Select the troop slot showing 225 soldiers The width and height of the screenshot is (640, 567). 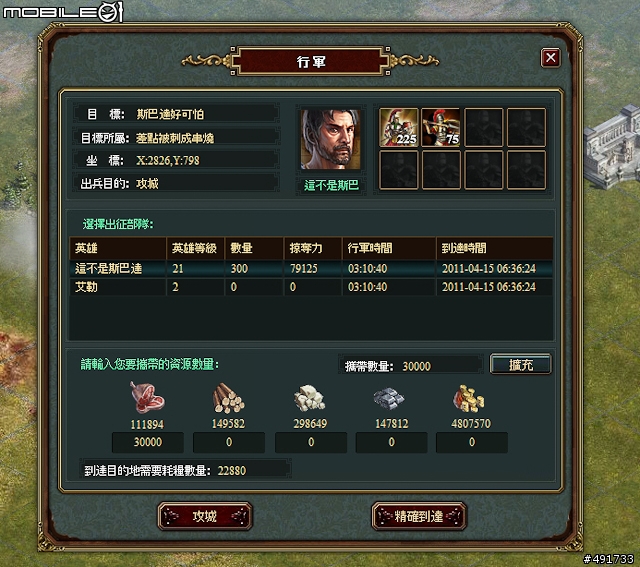tap(399, 127)
